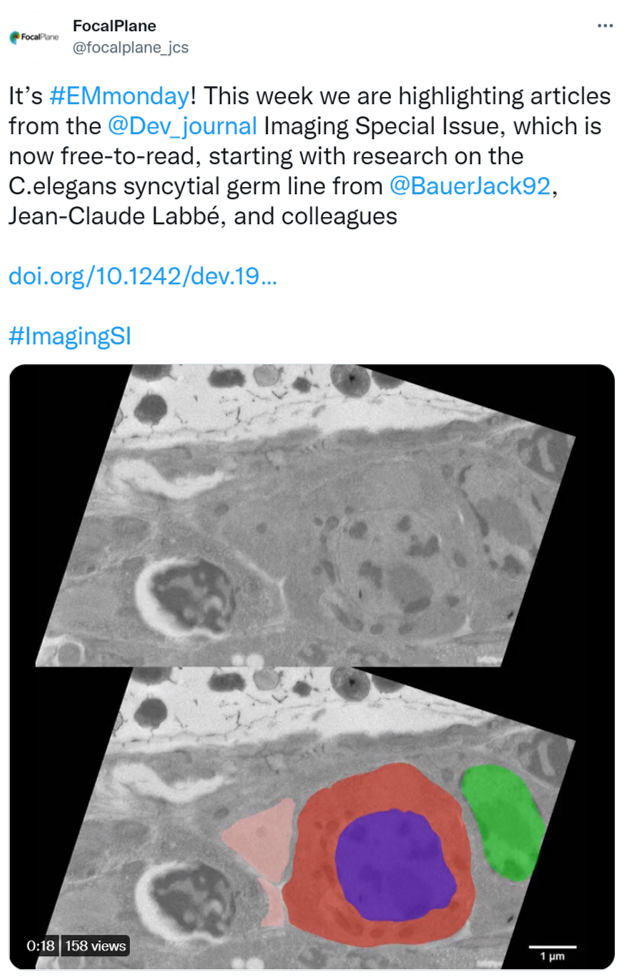Play the embedded electron microscopy video
The width and height of the screenshot is (625, 978).
point(312,666)
